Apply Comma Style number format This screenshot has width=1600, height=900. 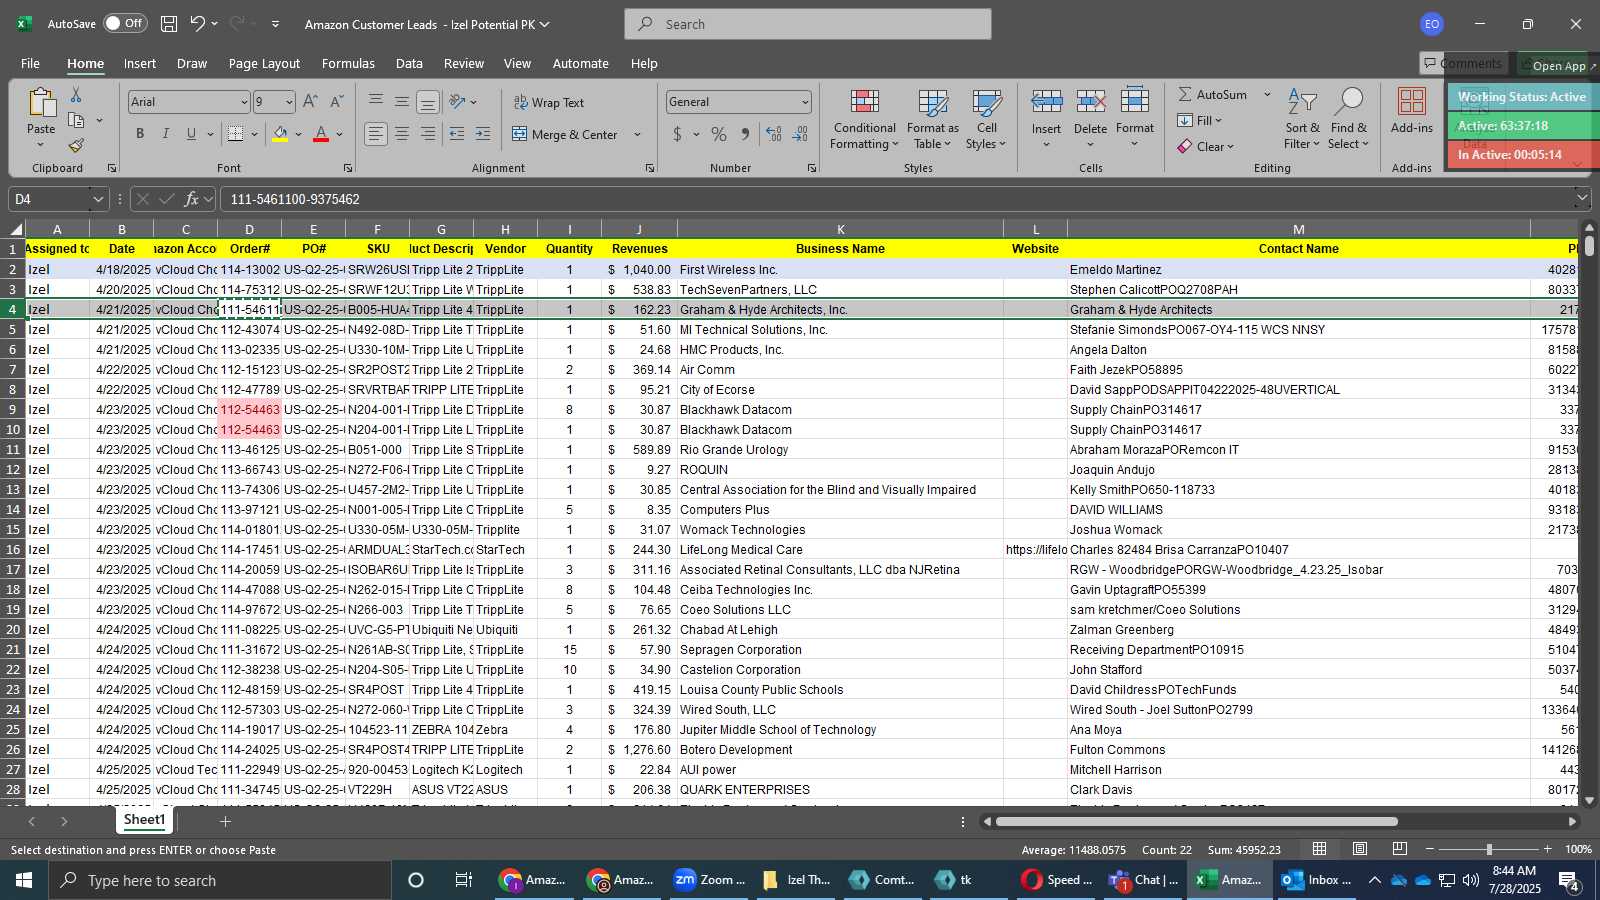click(745, 134)
